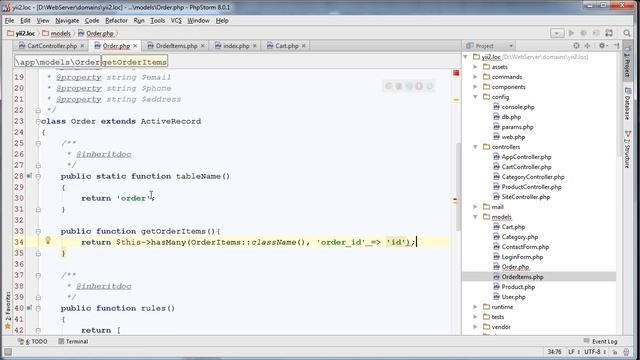
Task: Open the VCS menu
Action: pyautogui.click(x=176, y=20)
